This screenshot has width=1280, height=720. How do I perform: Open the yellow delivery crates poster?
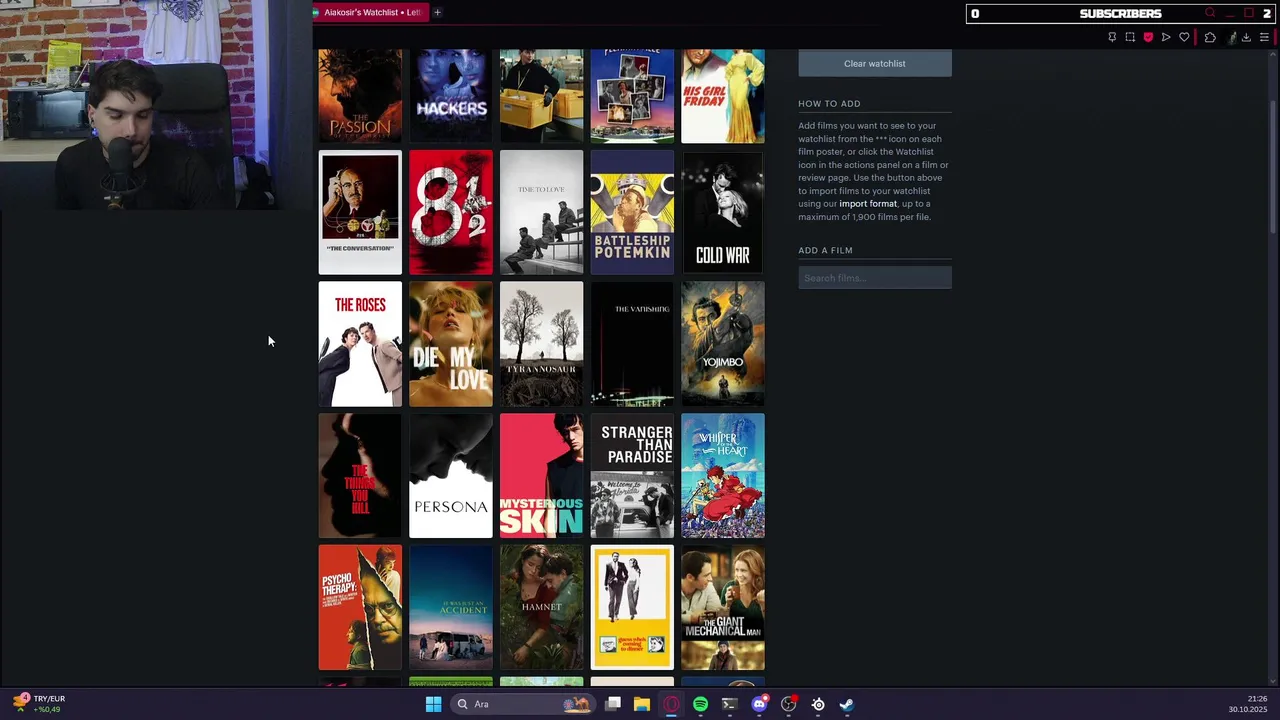(542, 96)
